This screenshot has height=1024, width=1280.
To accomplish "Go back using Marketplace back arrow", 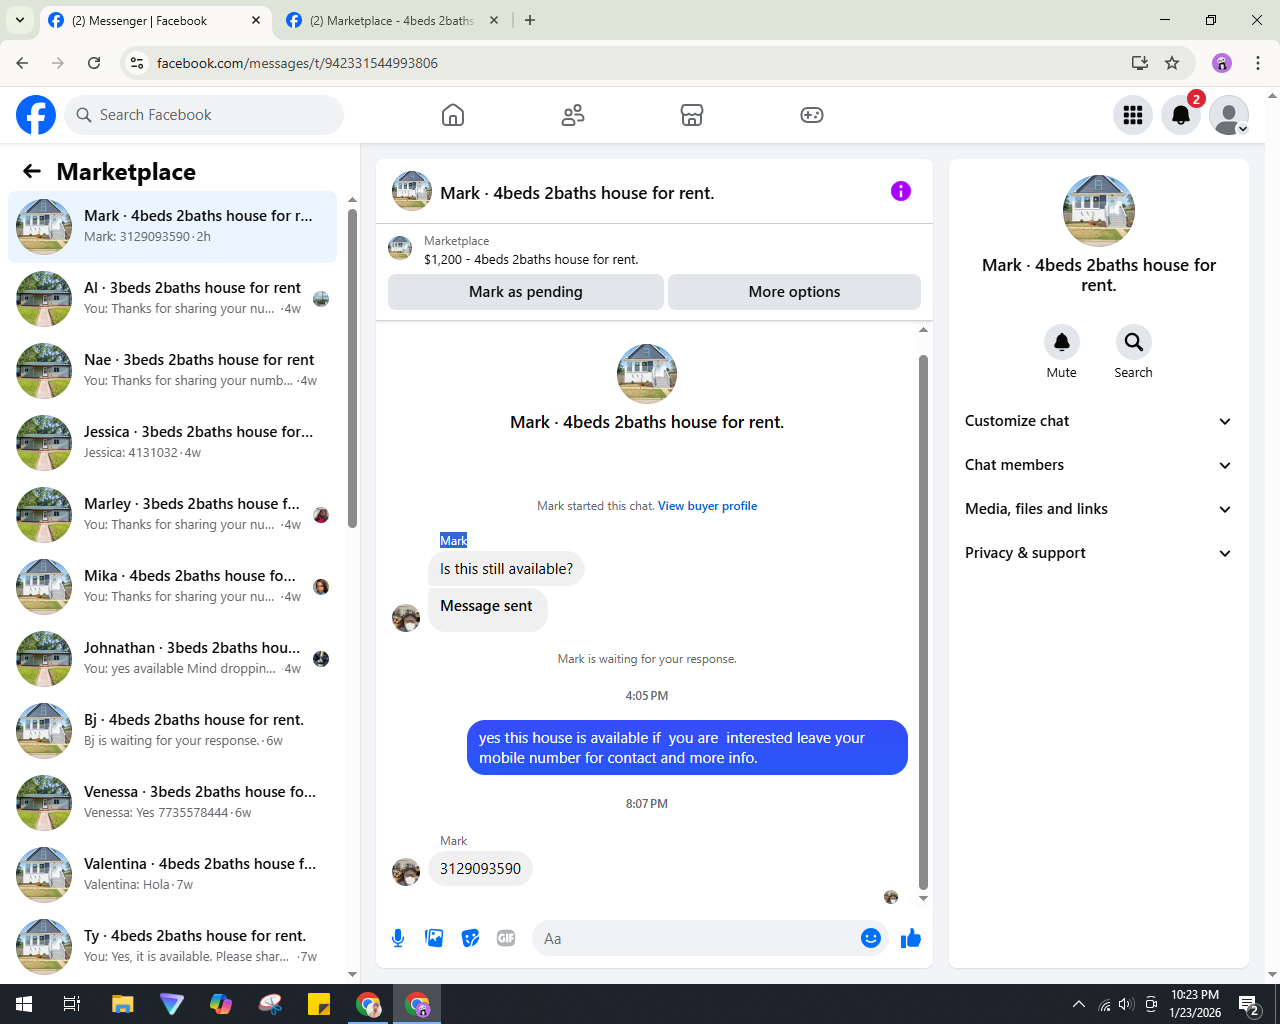I will 32,171.
